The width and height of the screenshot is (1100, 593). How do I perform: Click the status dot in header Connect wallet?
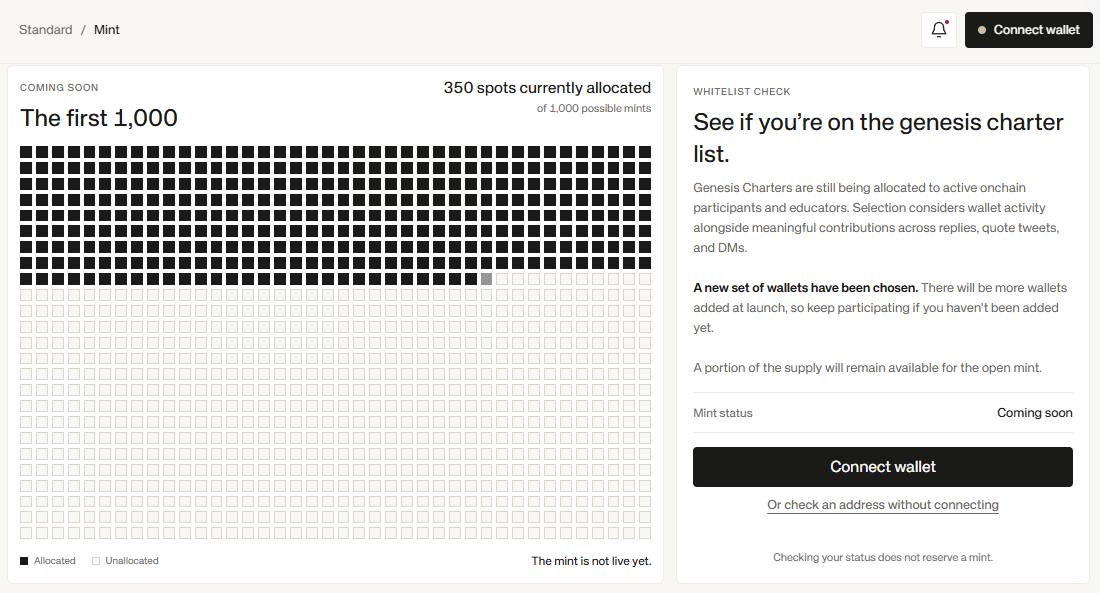[x=982, y=30]
